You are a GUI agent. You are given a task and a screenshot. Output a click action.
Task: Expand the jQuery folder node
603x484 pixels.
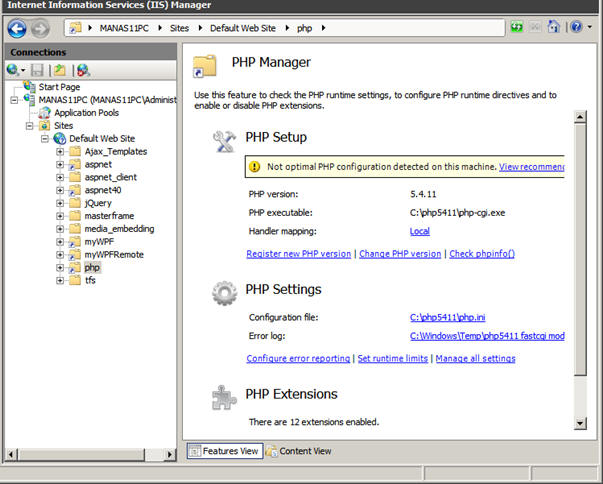pyautogui.click(x=60, y=203)
